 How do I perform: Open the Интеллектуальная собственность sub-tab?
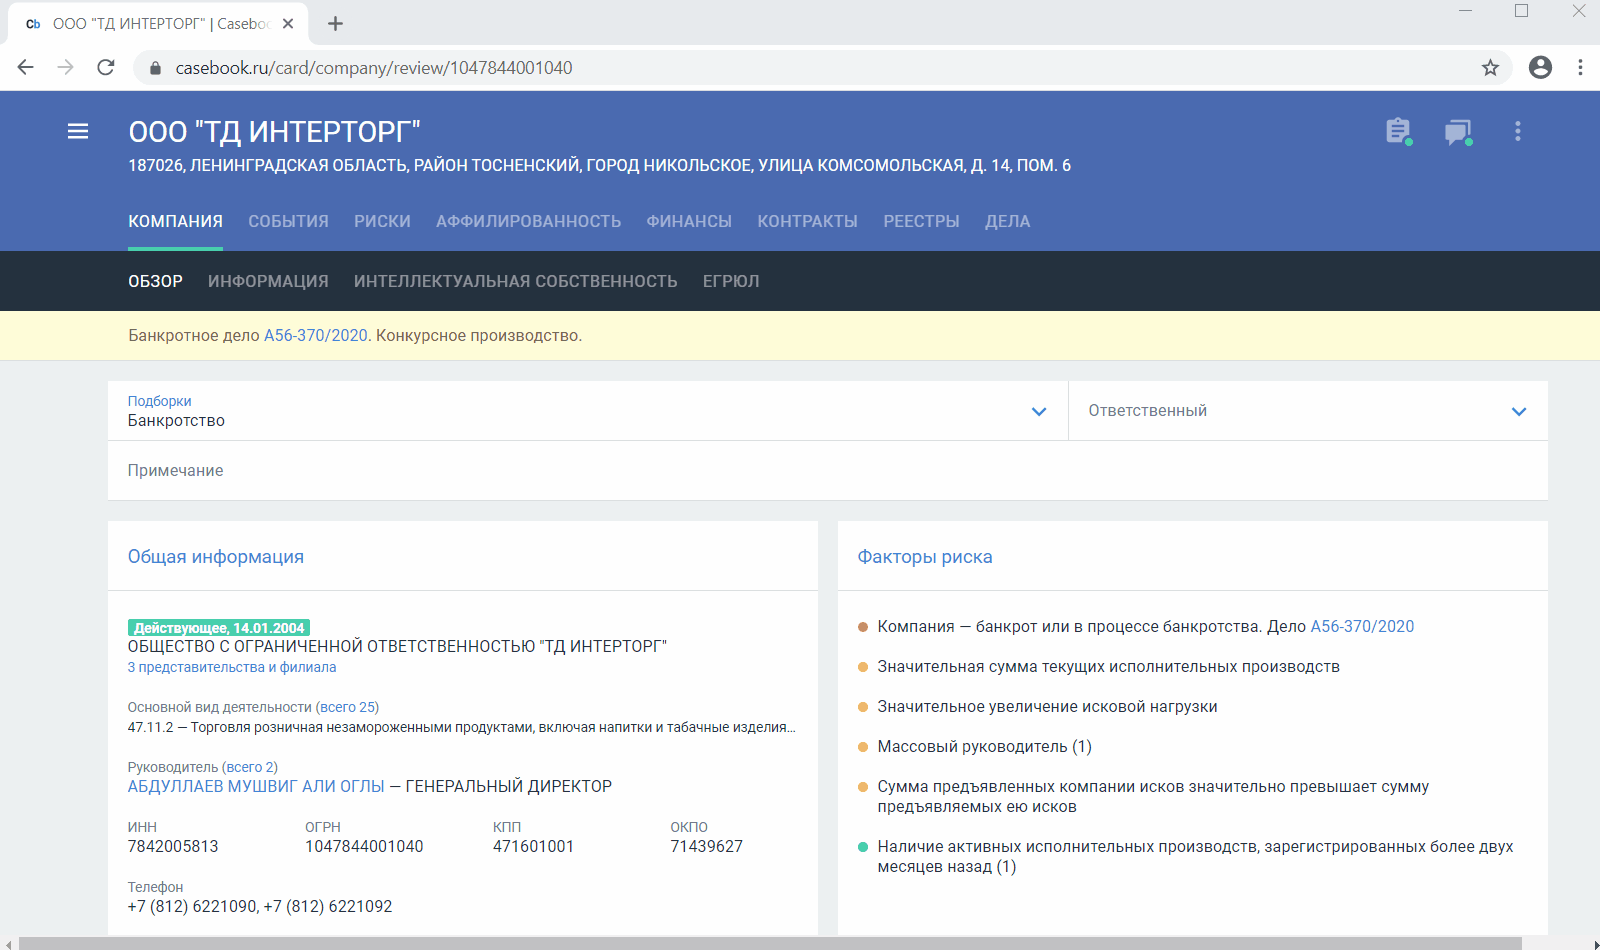click(x=515, y=281)
